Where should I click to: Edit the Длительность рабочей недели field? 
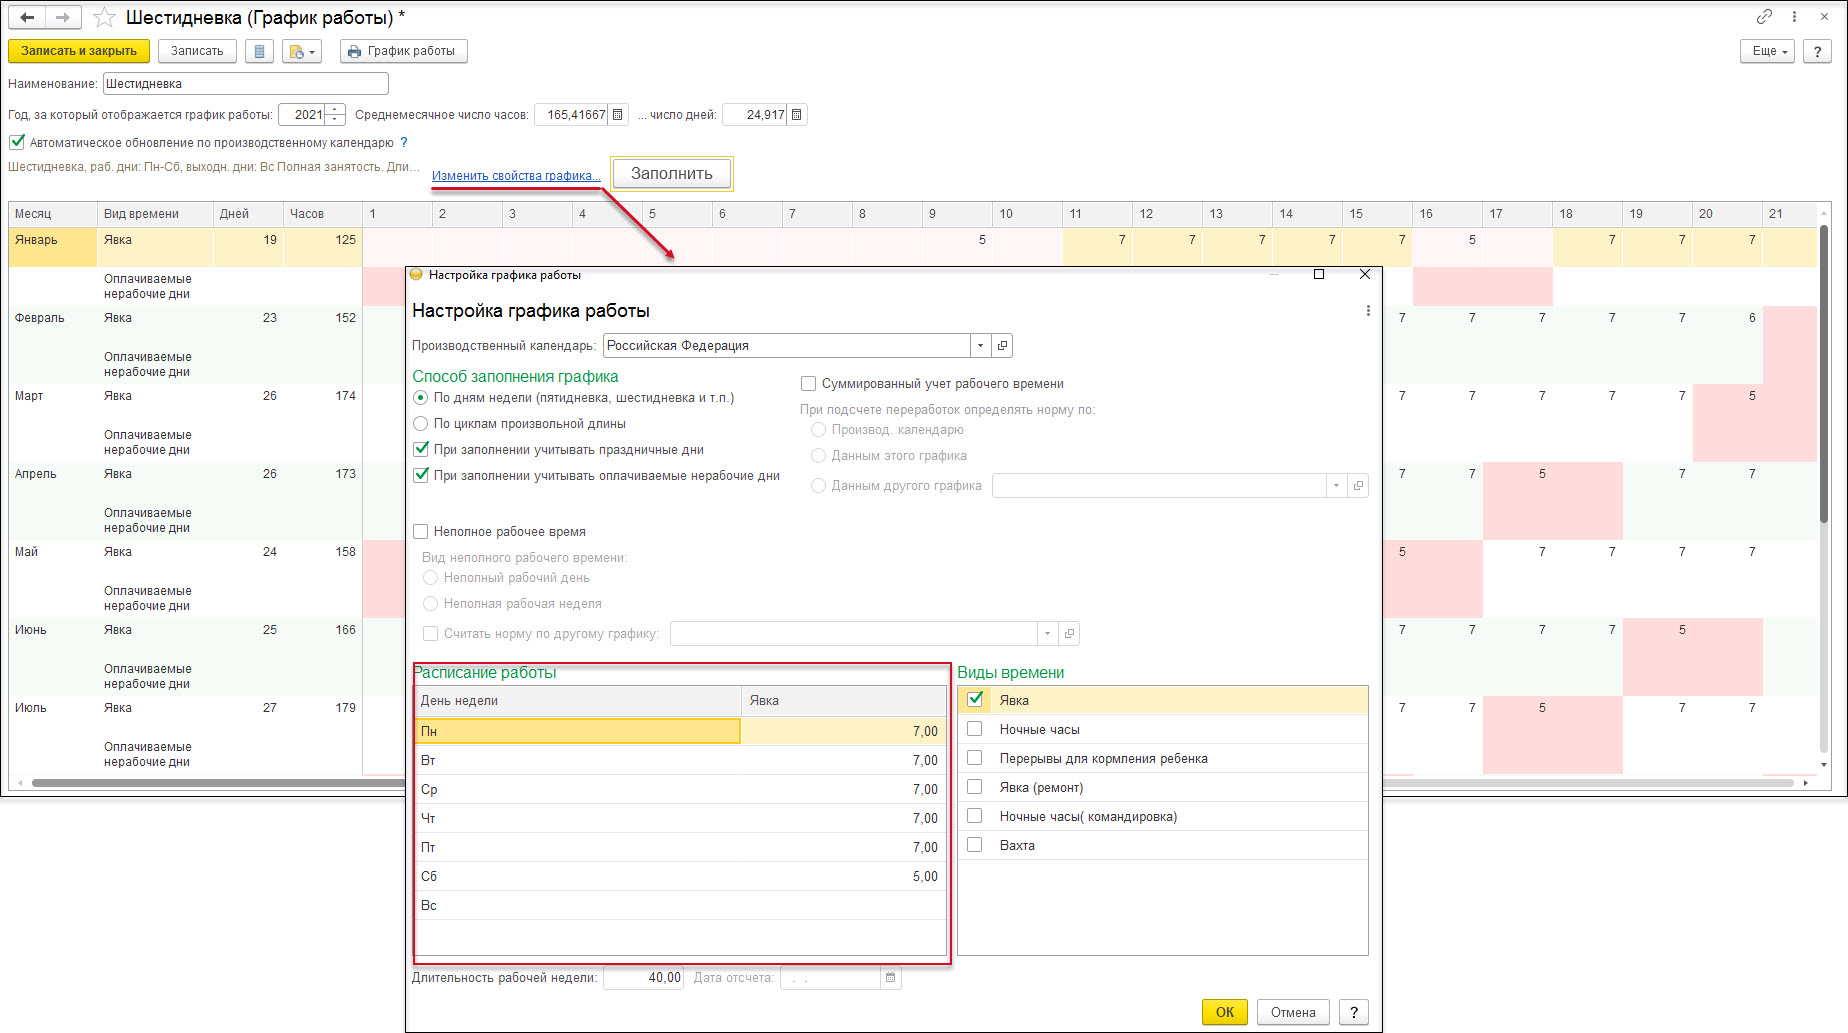click(643, 978)
